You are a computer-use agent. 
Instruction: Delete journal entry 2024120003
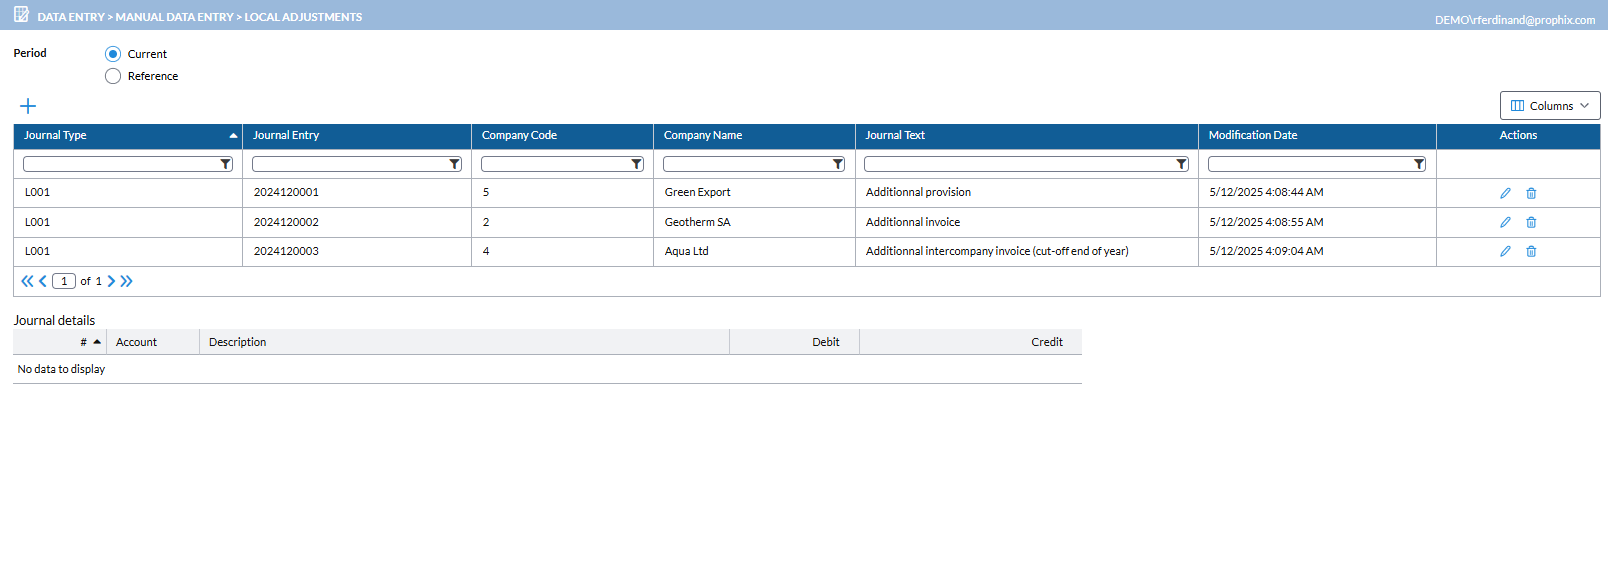click(x=1531, y=251)
